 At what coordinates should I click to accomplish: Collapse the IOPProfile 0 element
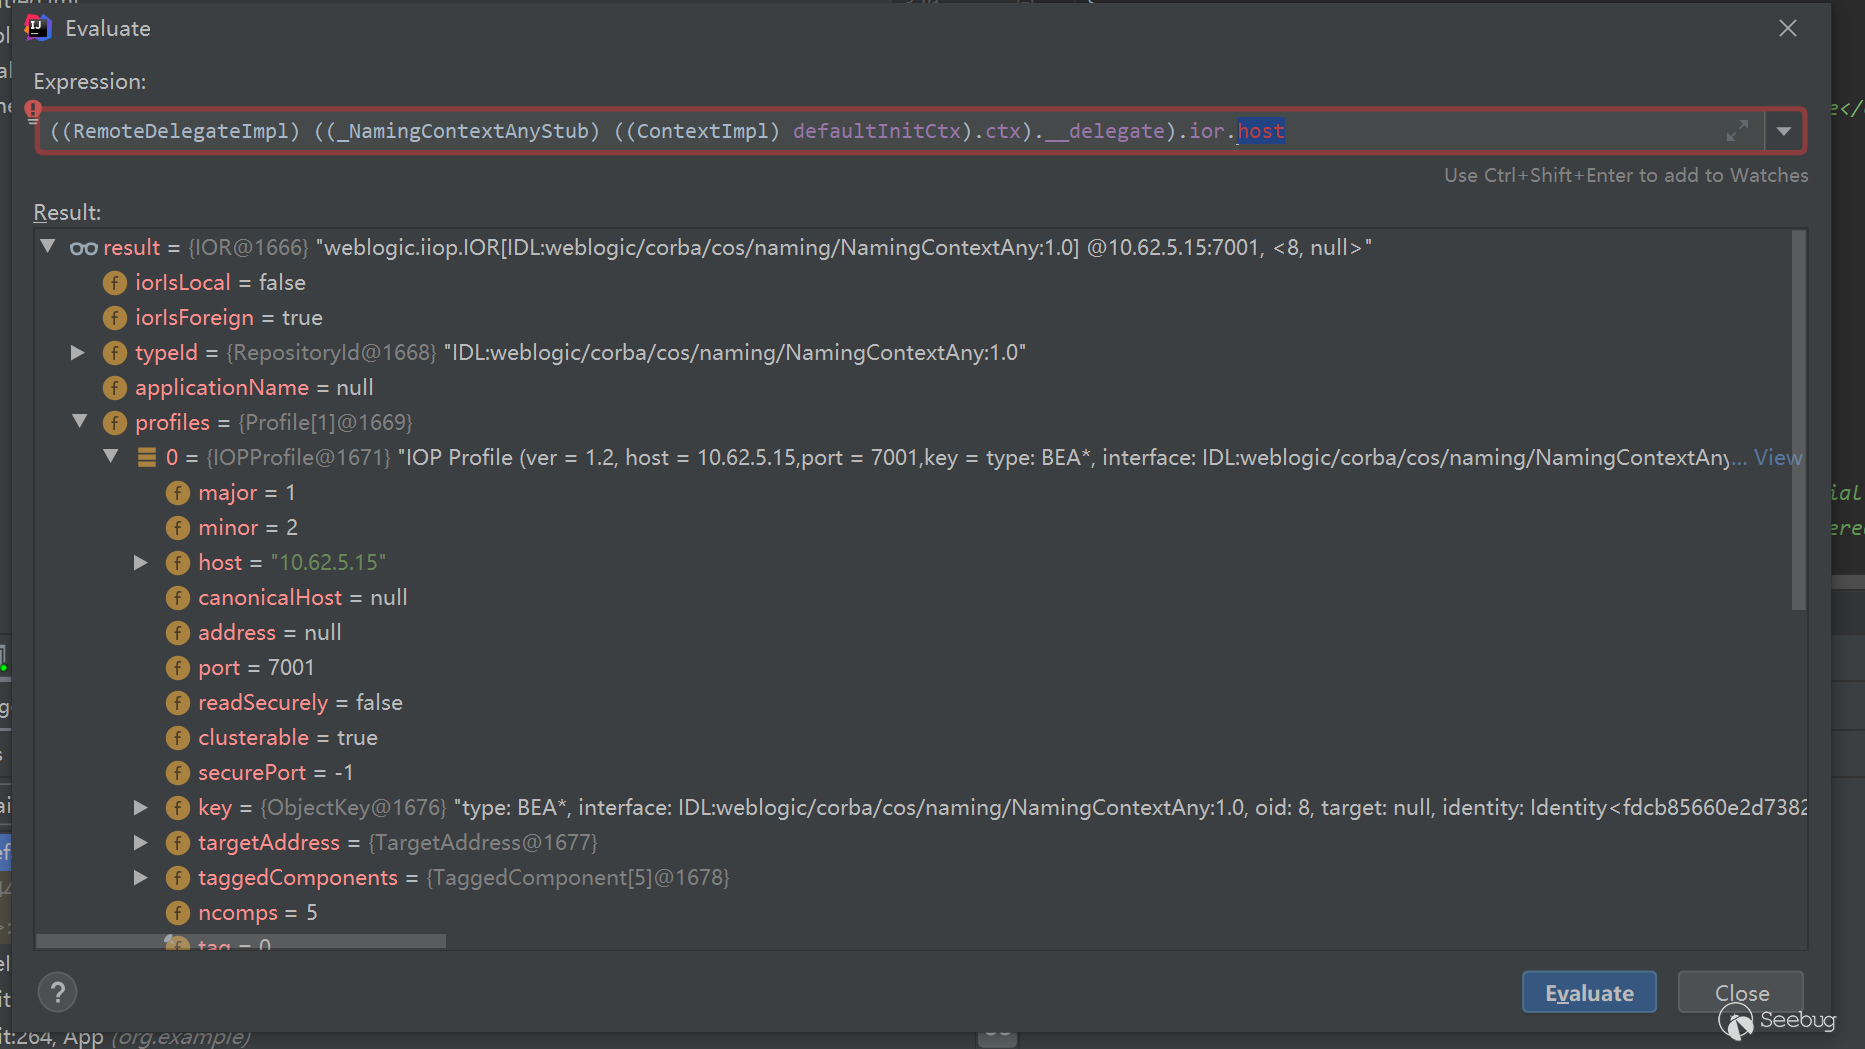pos(111,456)
